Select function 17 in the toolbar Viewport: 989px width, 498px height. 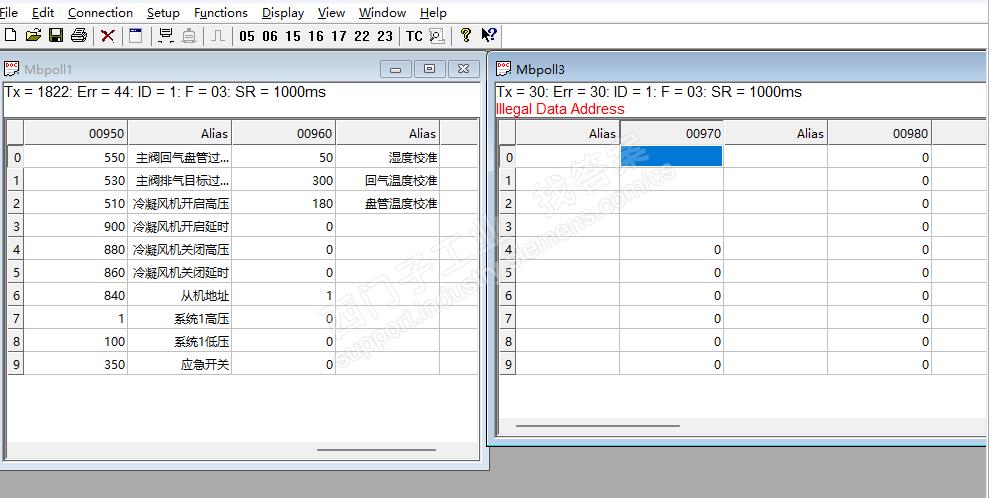(x=339, y=36)
